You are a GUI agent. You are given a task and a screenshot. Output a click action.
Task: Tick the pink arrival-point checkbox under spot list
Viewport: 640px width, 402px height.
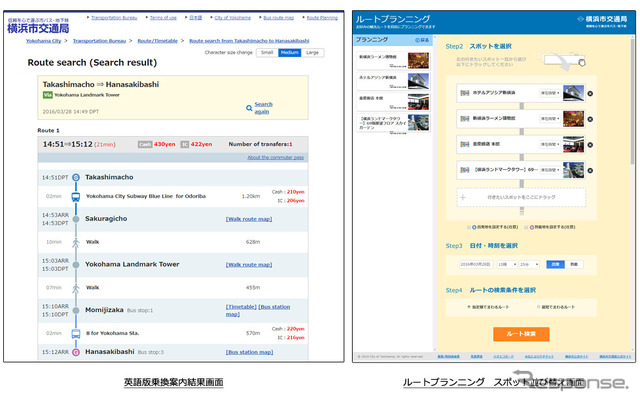[526, 227]
